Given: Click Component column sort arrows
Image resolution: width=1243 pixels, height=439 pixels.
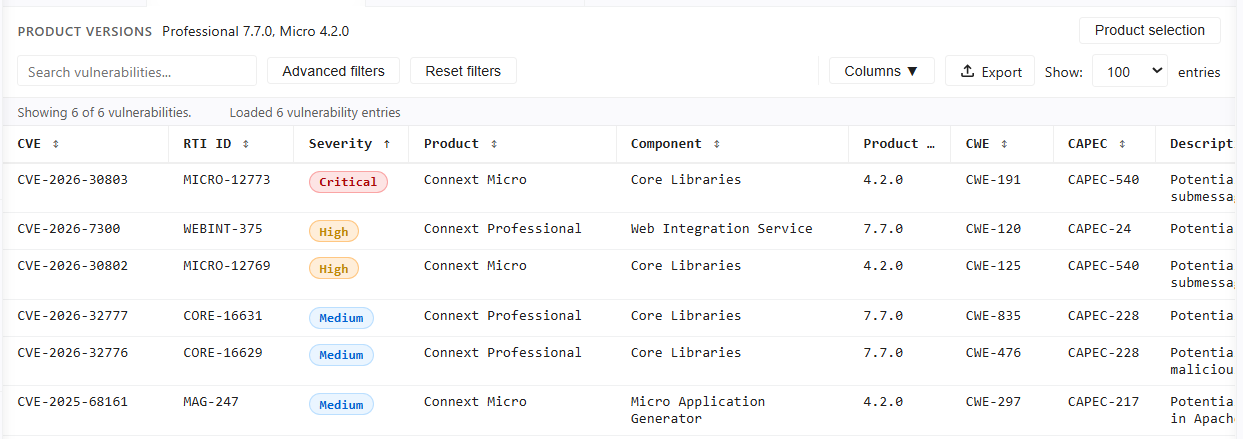Looking at the screenshot, I should [x=716, y=144].
